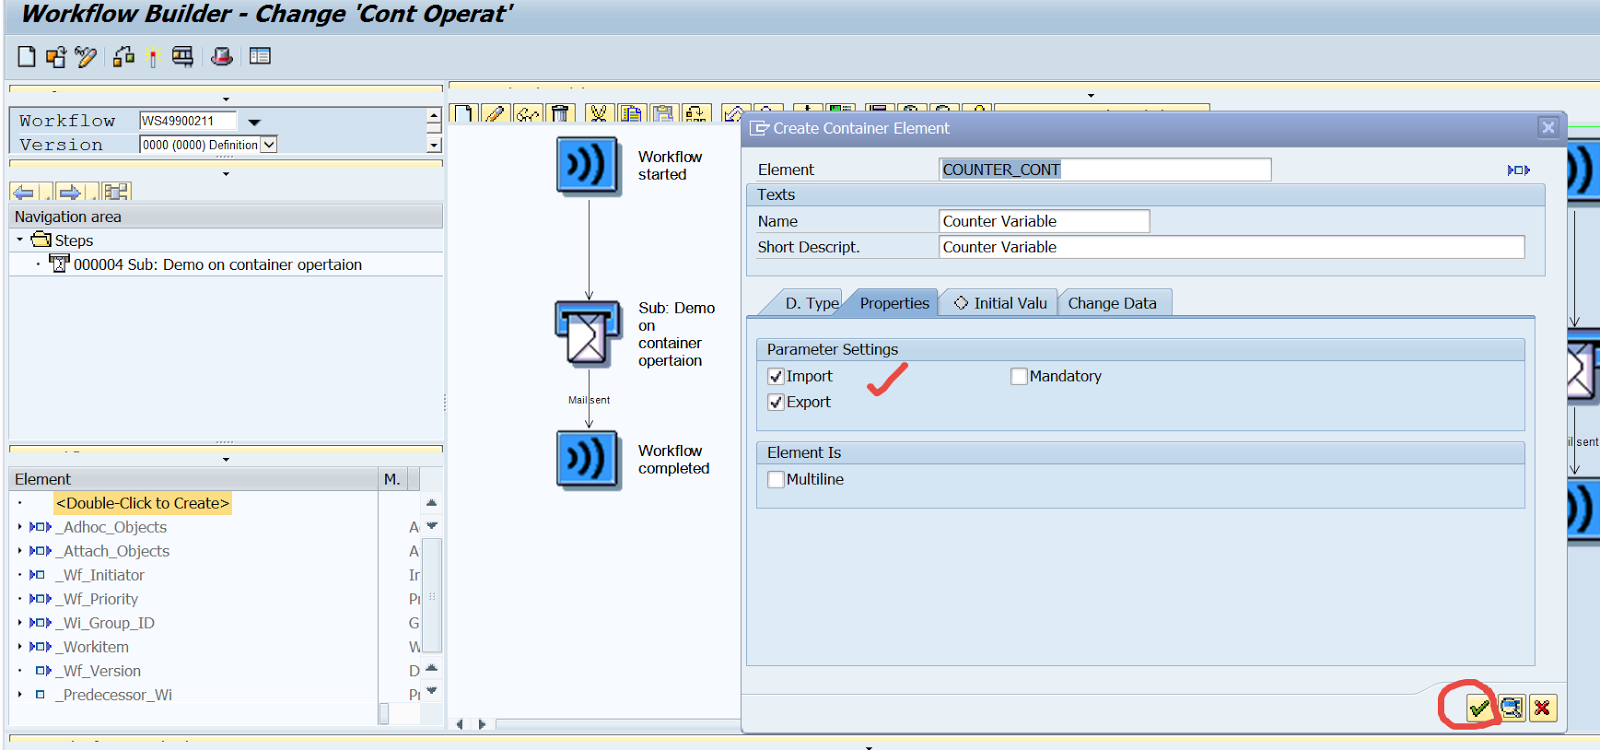Activate workflow with the magic wand icon
Viewport: 1600px width, 750px height.
click(153, 57)
